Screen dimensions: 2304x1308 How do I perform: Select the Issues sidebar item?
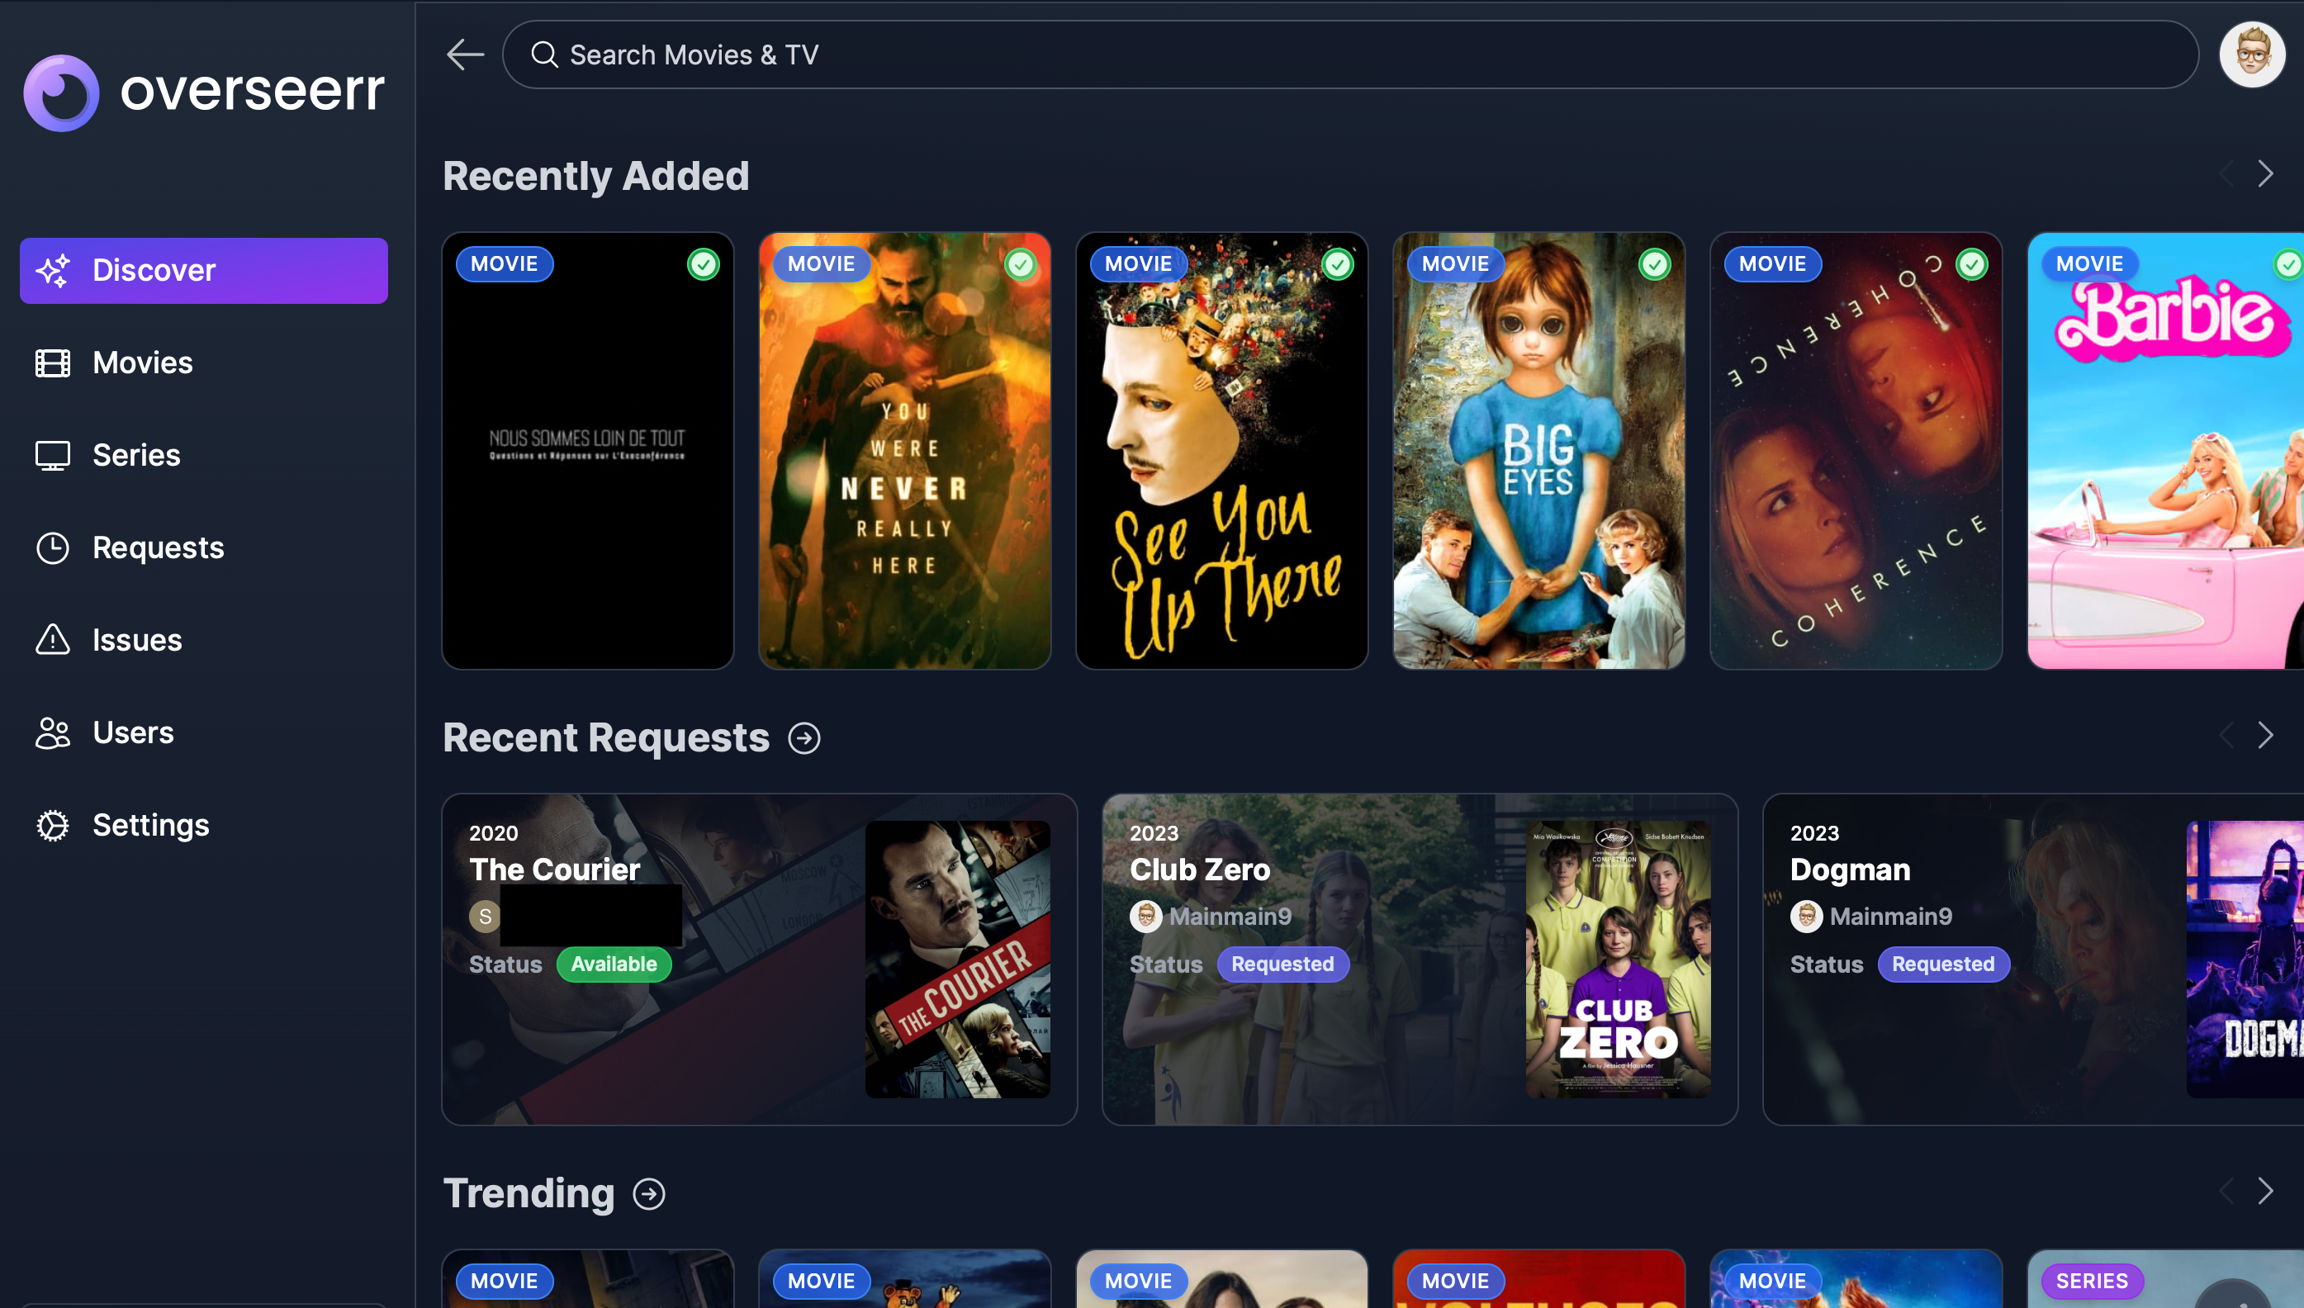137,640
